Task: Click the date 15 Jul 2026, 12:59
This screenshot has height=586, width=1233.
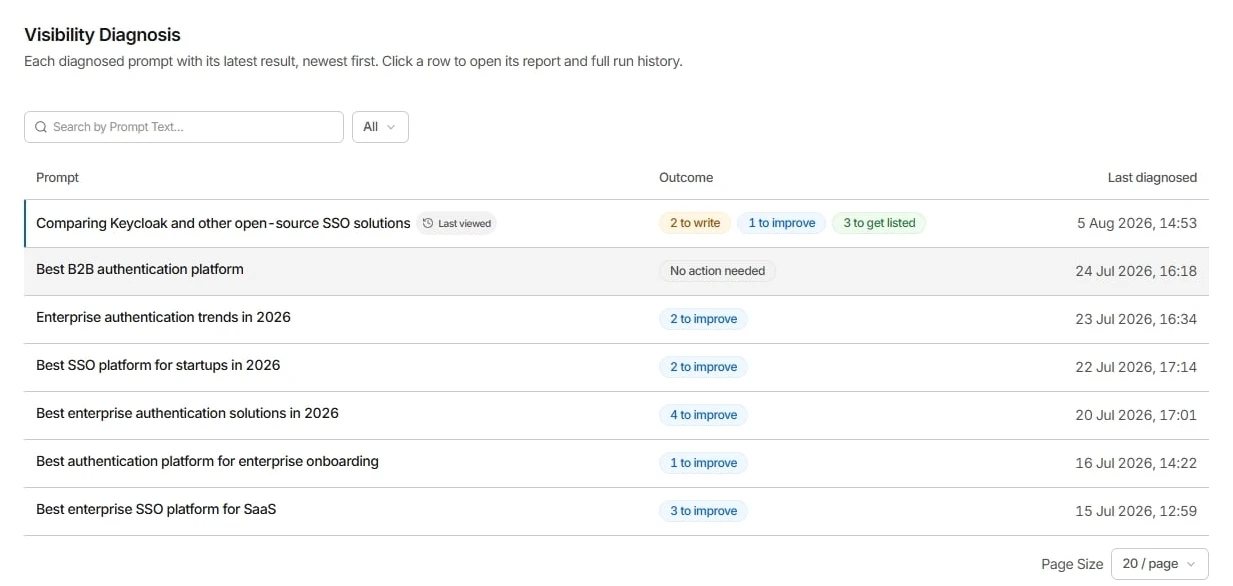Action: (x=1136, y=511)
